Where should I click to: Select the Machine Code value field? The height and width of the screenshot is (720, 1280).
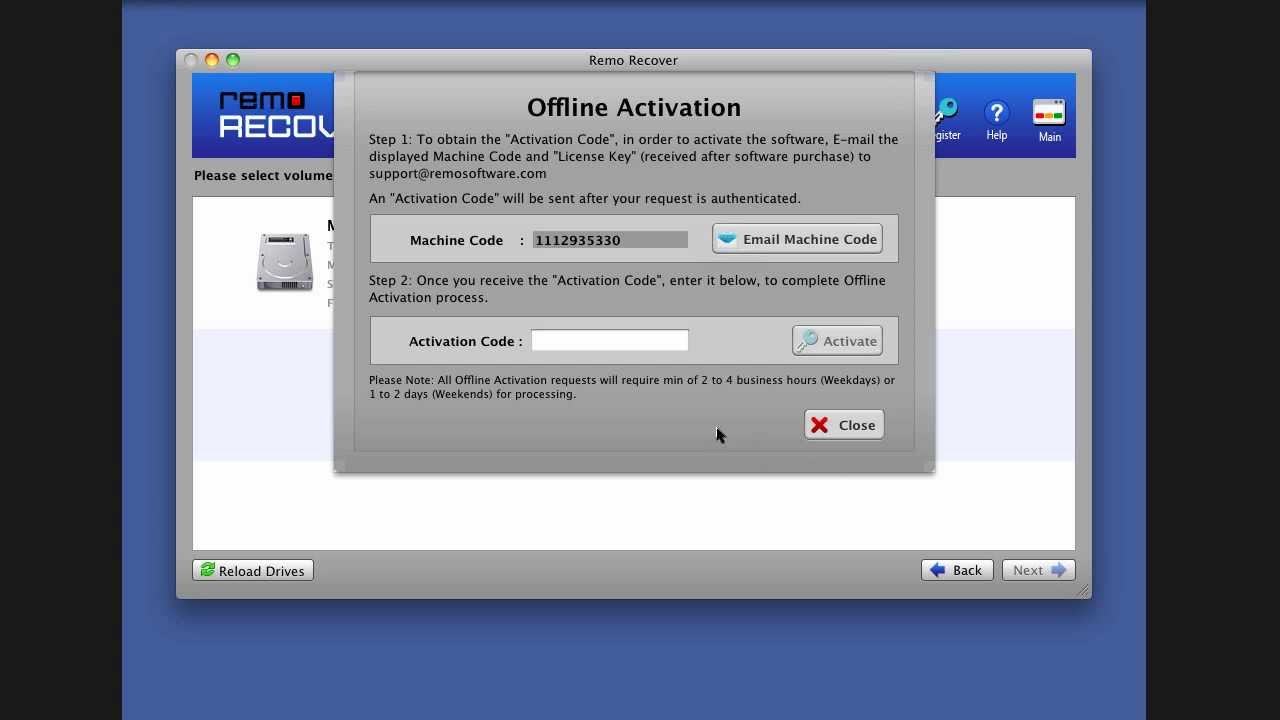tap(610, 240)
